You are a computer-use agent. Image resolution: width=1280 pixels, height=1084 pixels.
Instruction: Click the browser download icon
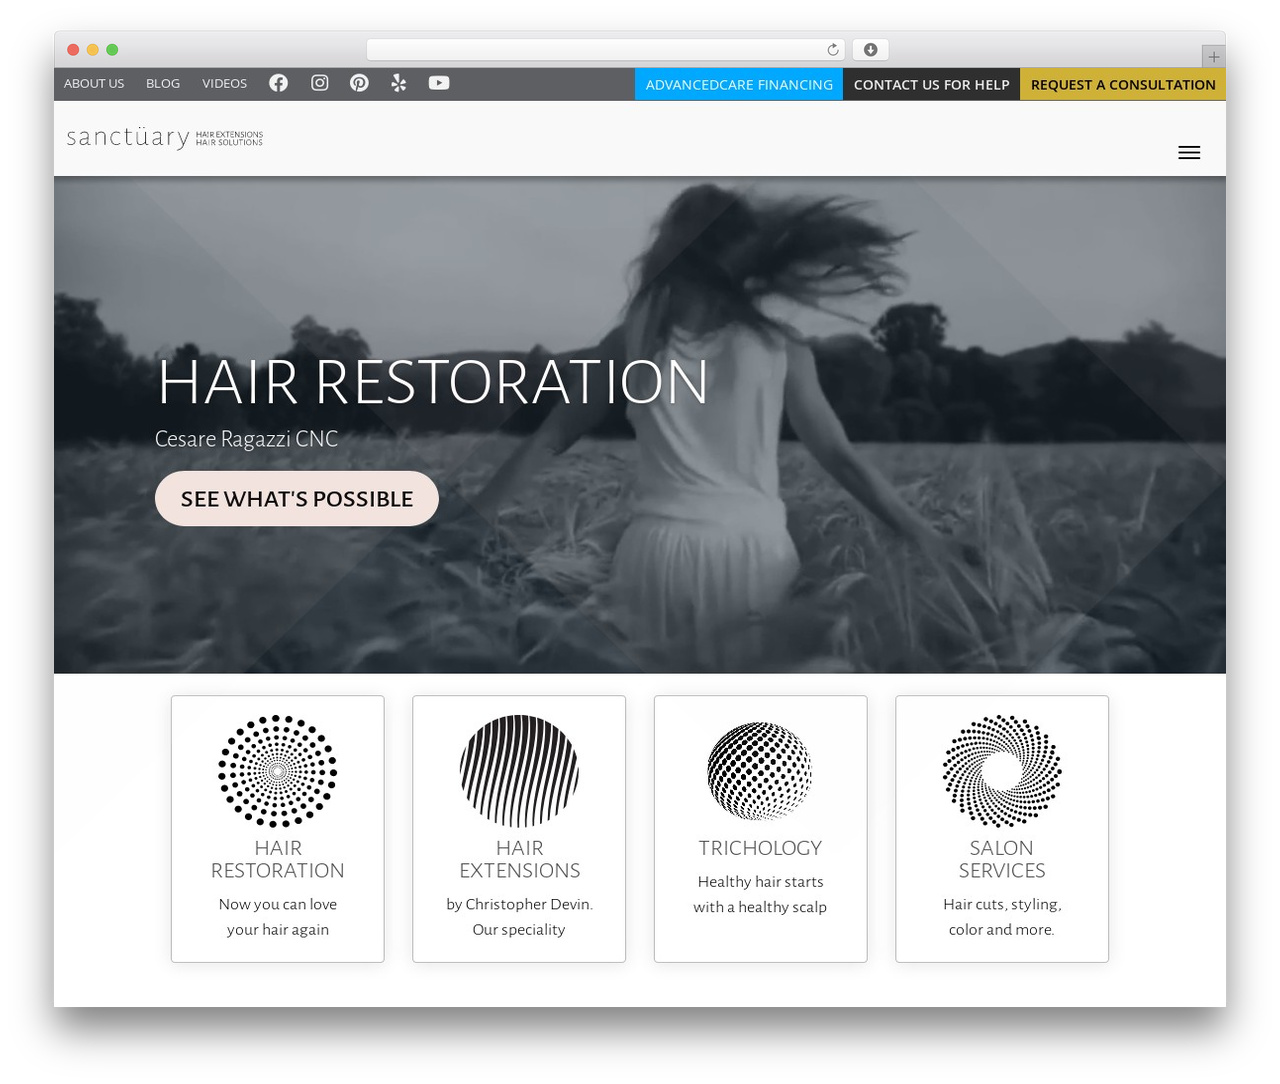[x=871, y=50]
